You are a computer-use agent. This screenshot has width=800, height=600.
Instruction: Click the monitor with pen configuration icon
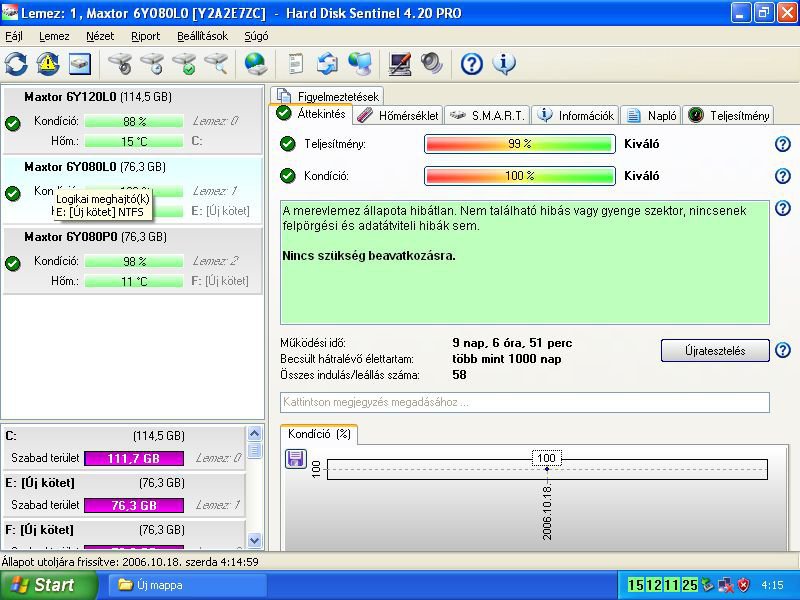[399, 64]
